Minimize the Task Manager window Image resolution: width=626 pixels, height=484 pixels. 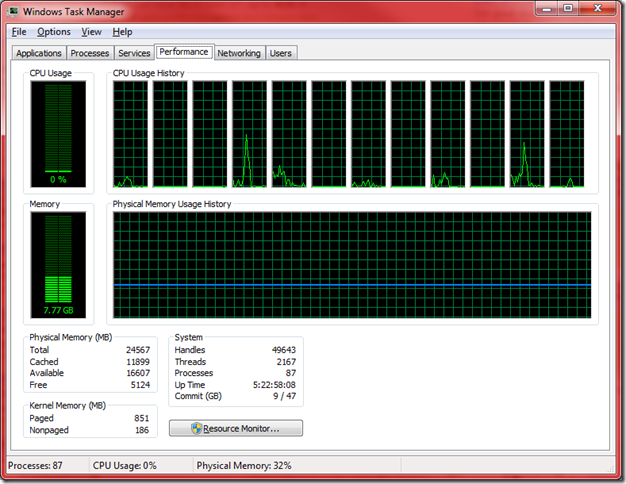tap(547, 8)
